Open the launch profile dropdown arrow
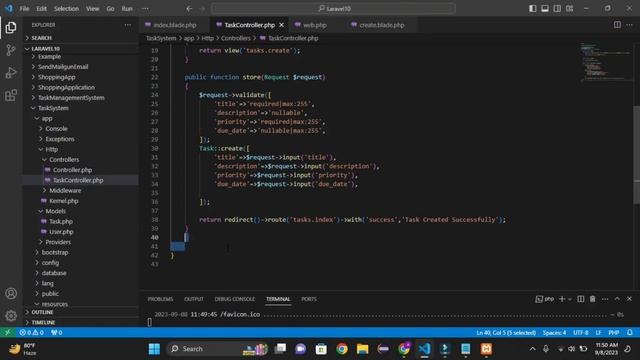 coord(570,299)
